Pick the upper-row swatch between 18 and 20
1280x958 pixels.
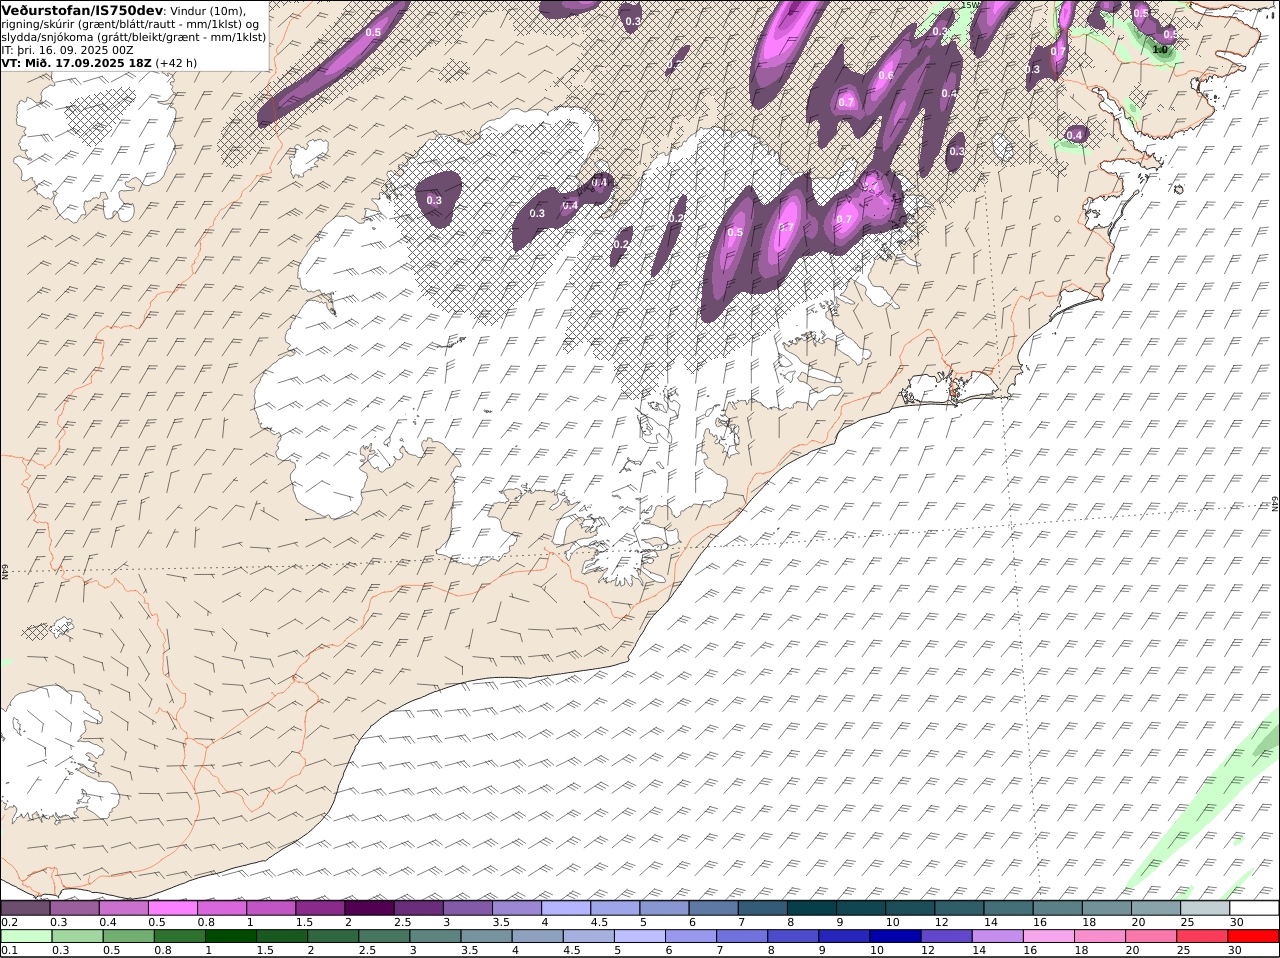1106,908
